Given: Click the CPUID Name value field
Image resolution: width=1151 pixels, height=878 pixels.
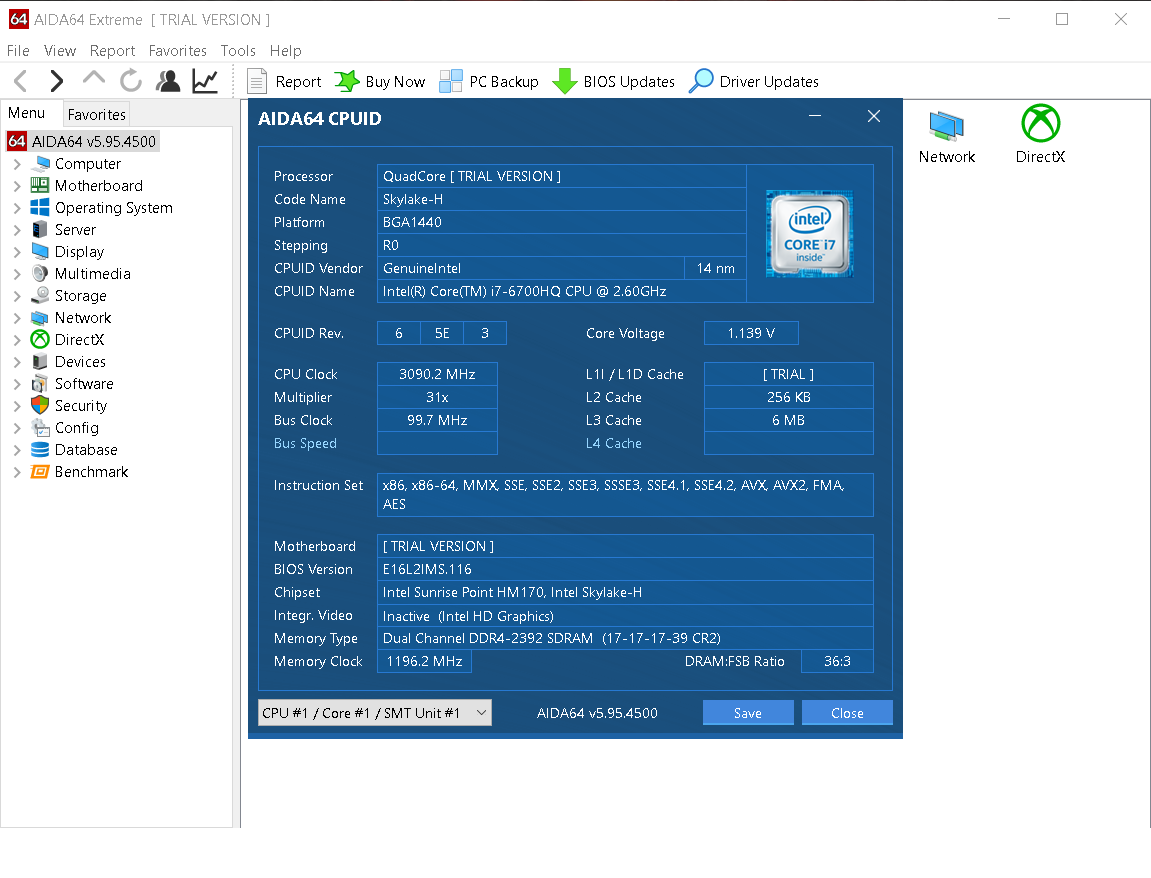Looking at the screenshot, I should point(562,291).
